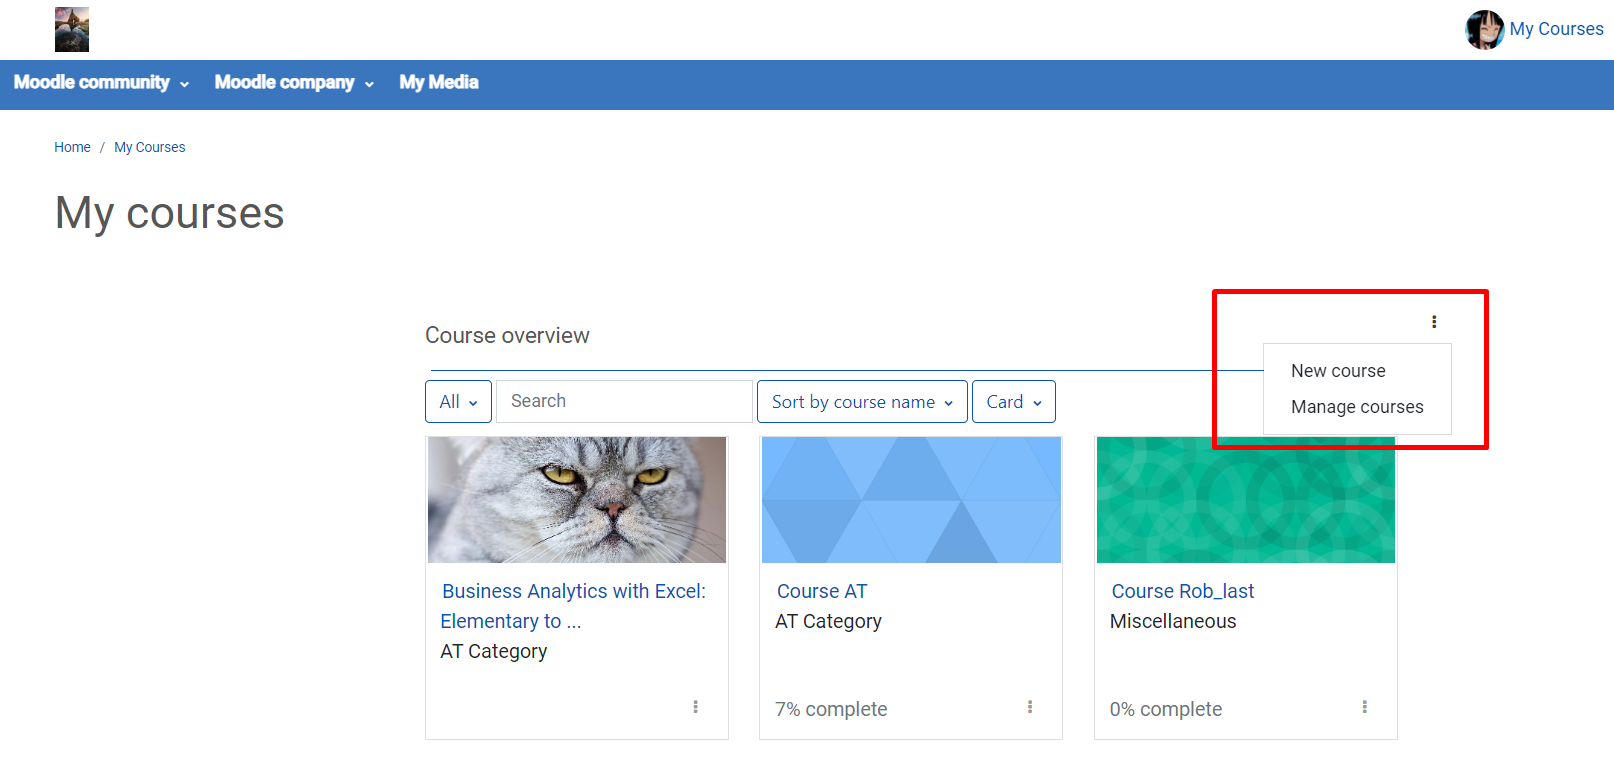The width and height of the screenshot is (1614, 764).
Task: Click the 7% complete progress text
Action: click(x=831, y=709)
